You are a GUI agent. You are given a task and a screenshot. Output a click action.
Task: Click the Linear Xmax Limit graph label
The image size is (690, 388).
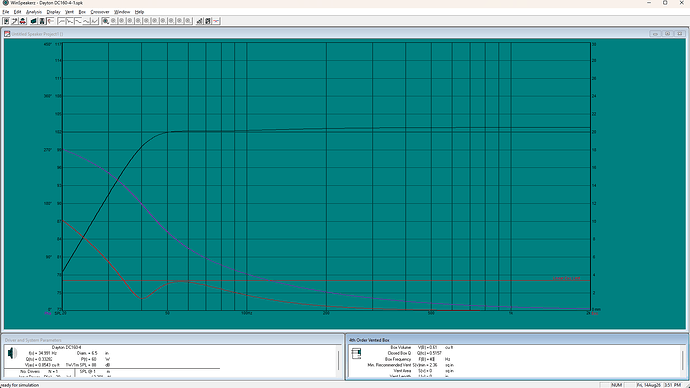(x=567, y=278)
